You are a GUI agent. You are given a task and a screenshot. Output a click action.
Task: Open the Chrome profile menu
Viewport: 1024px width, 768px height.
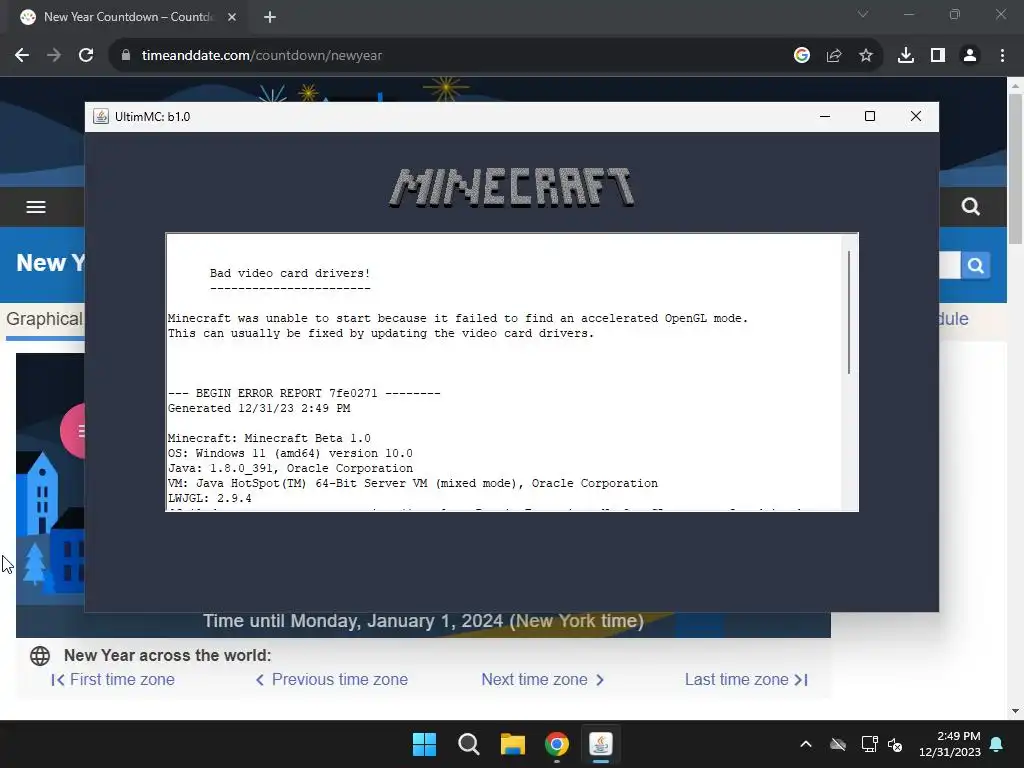[970, 56]
